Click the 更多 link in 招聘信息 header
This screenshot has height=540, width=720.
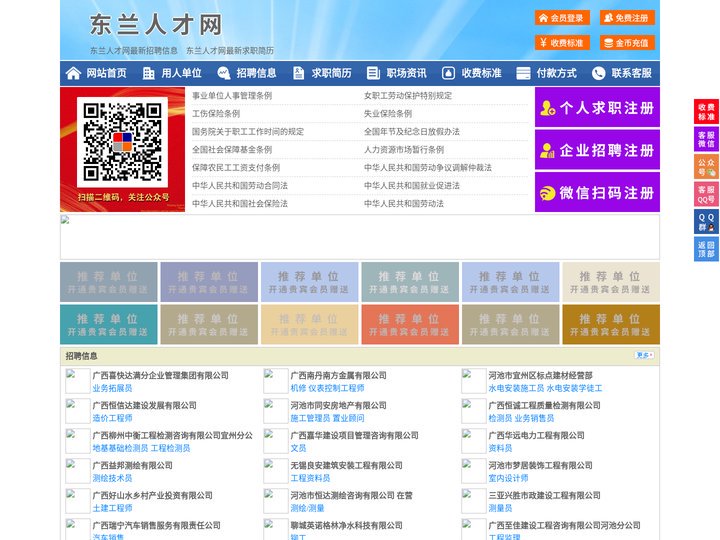644,355
